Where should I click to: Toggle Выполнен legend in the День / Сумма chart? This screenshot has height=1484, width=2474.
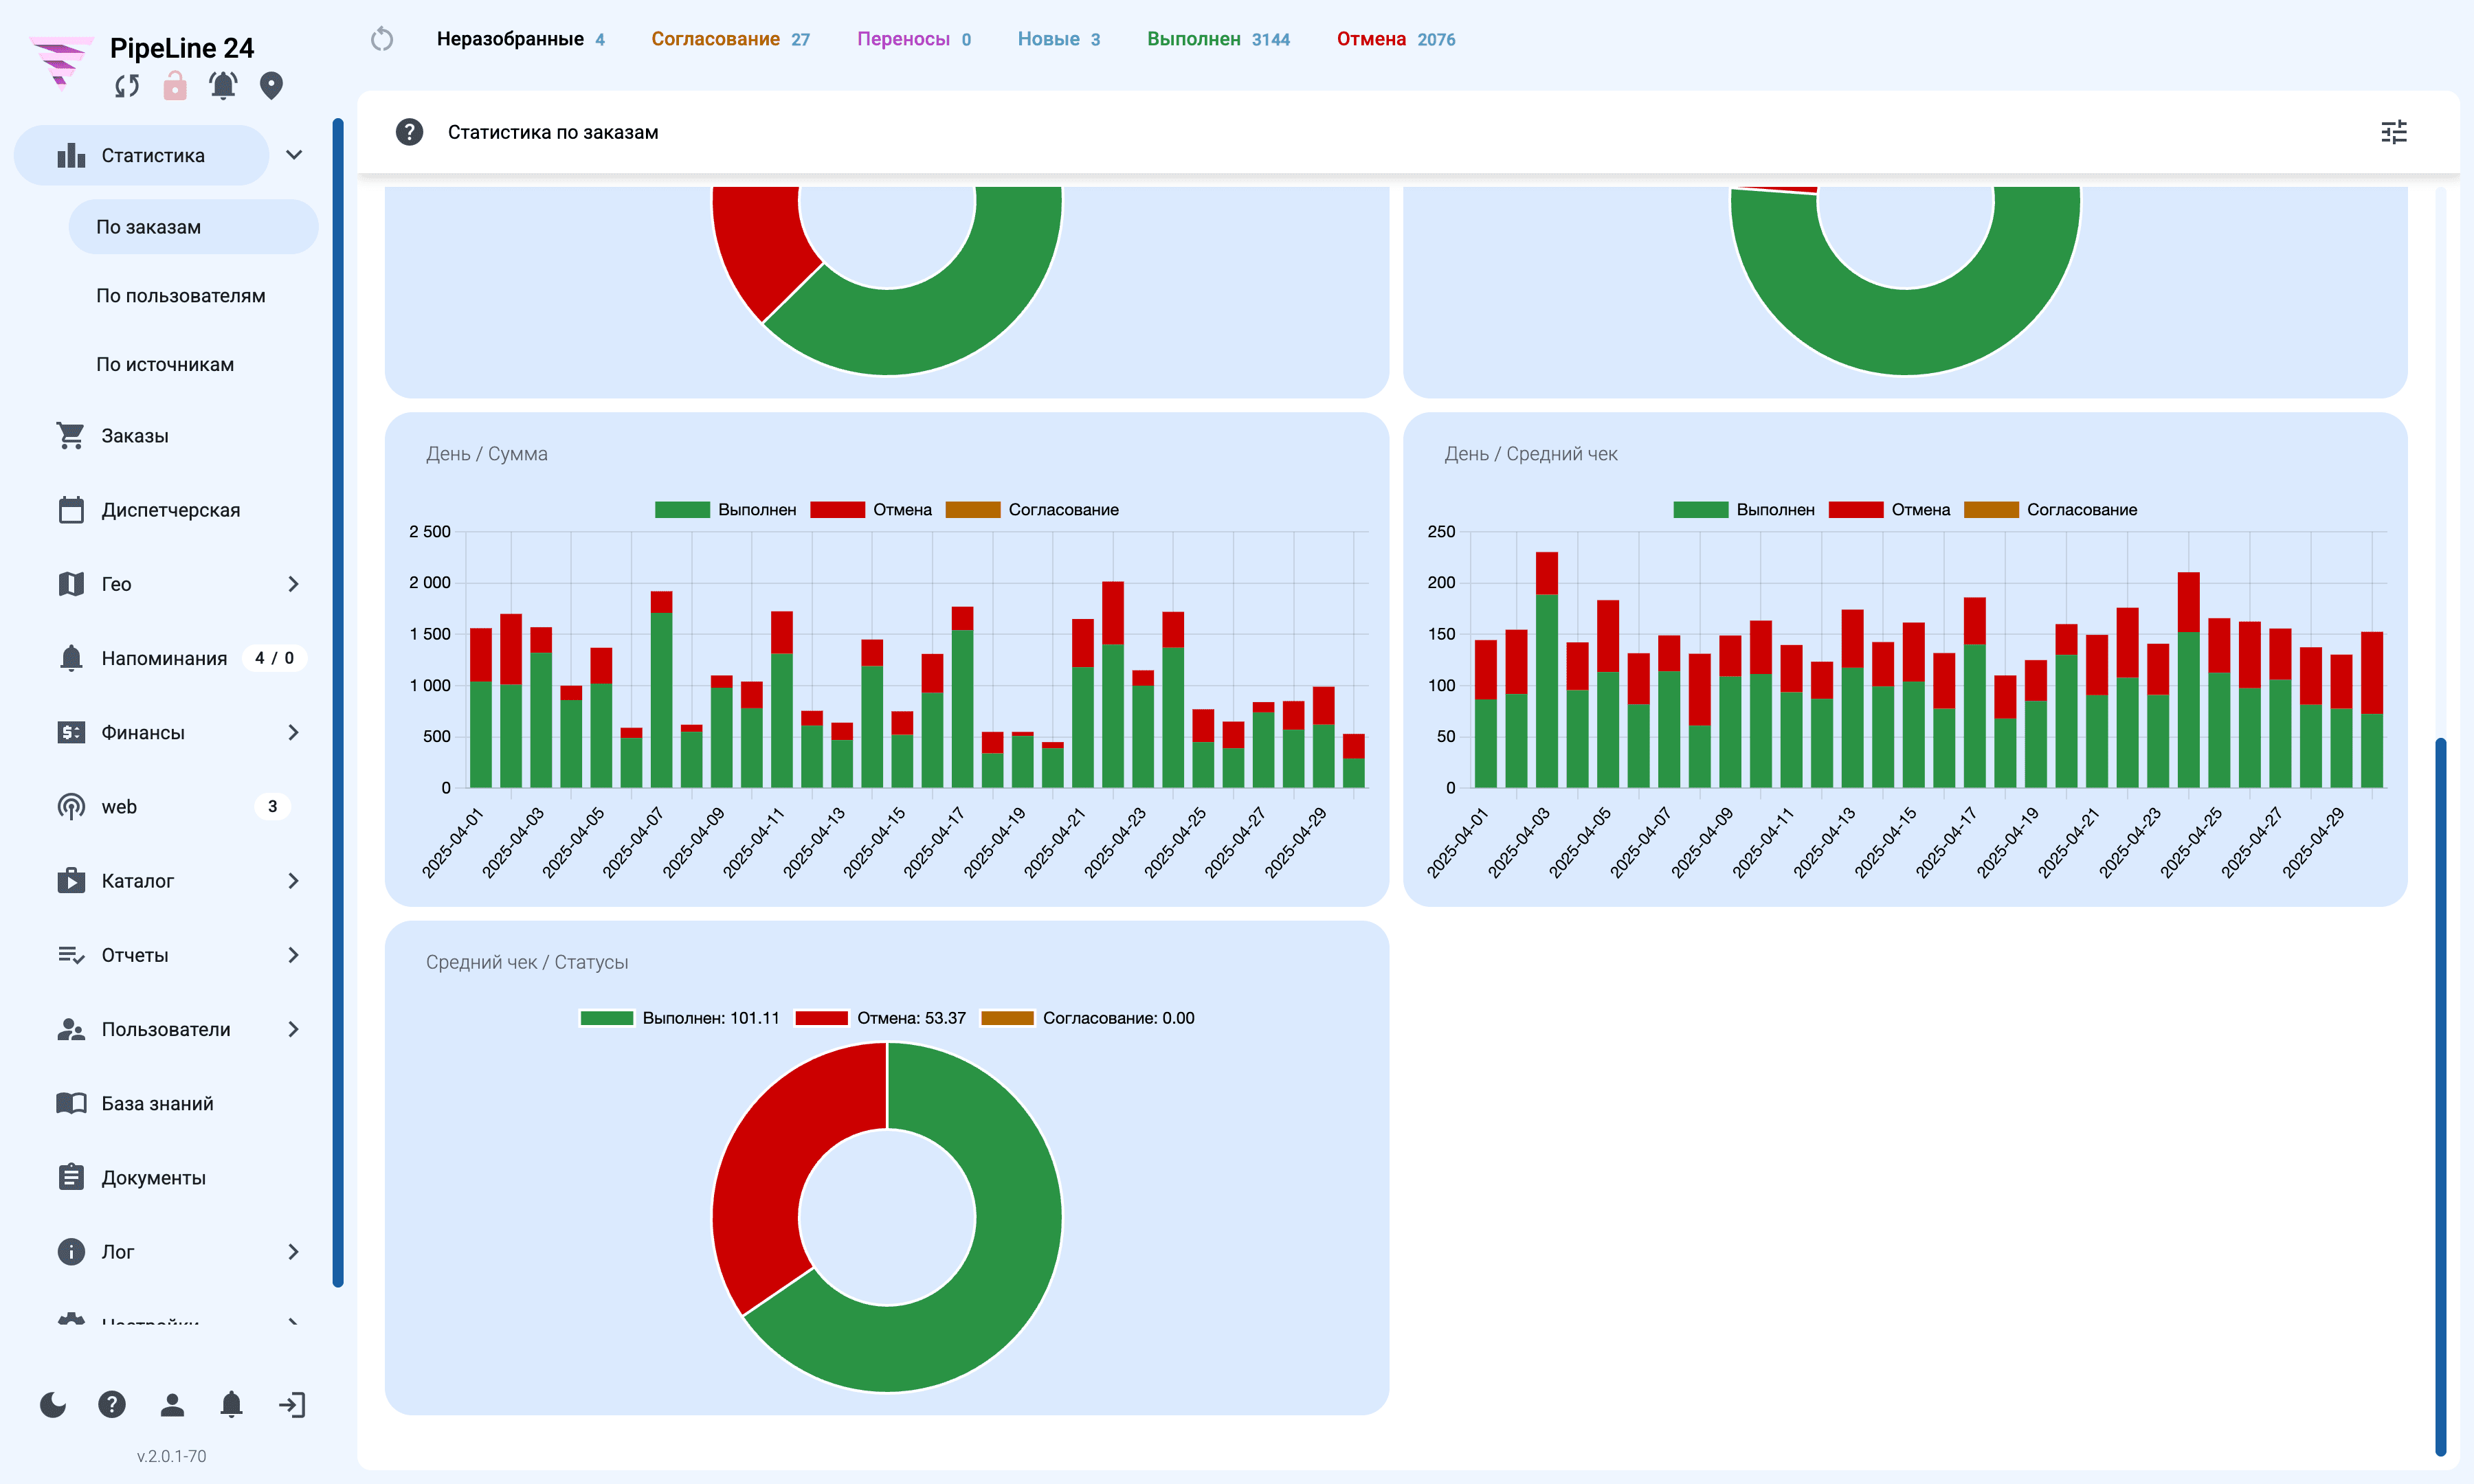[726, 510]
